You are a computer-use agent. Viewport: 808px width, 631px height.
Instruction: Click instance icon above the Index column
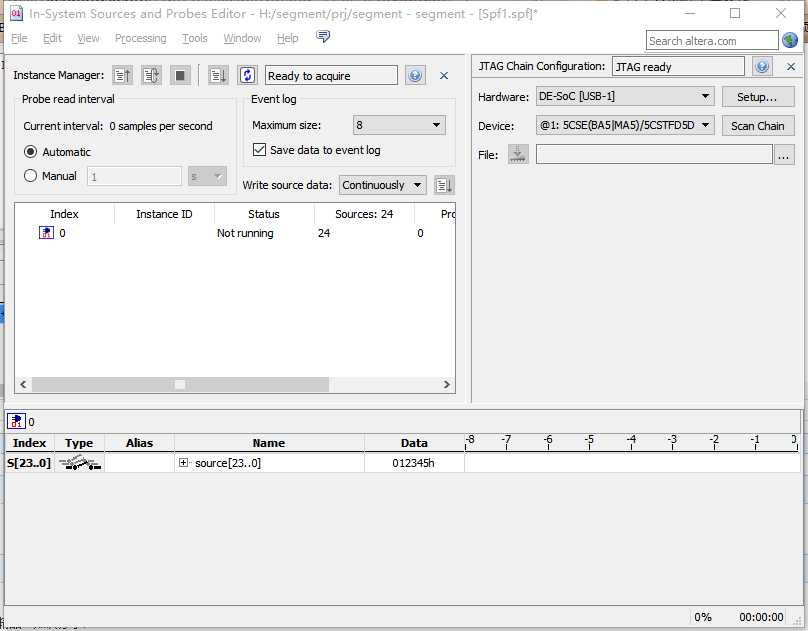click(16, 421)
